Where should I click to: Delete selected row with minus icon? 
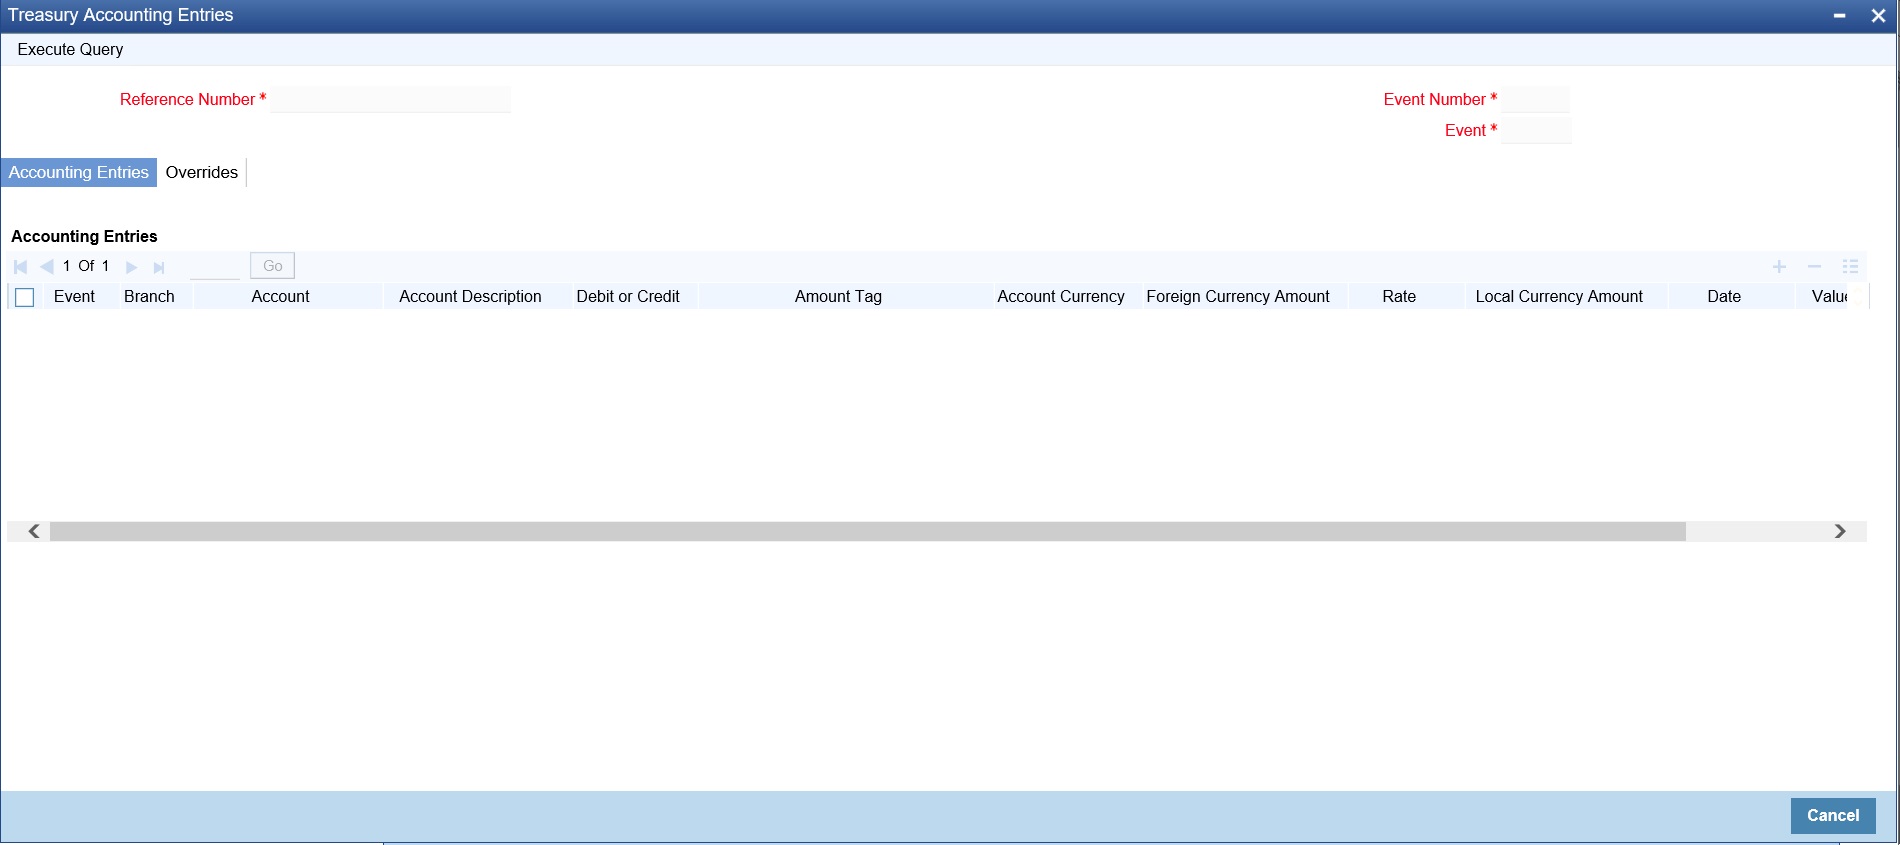point(1814,267)
